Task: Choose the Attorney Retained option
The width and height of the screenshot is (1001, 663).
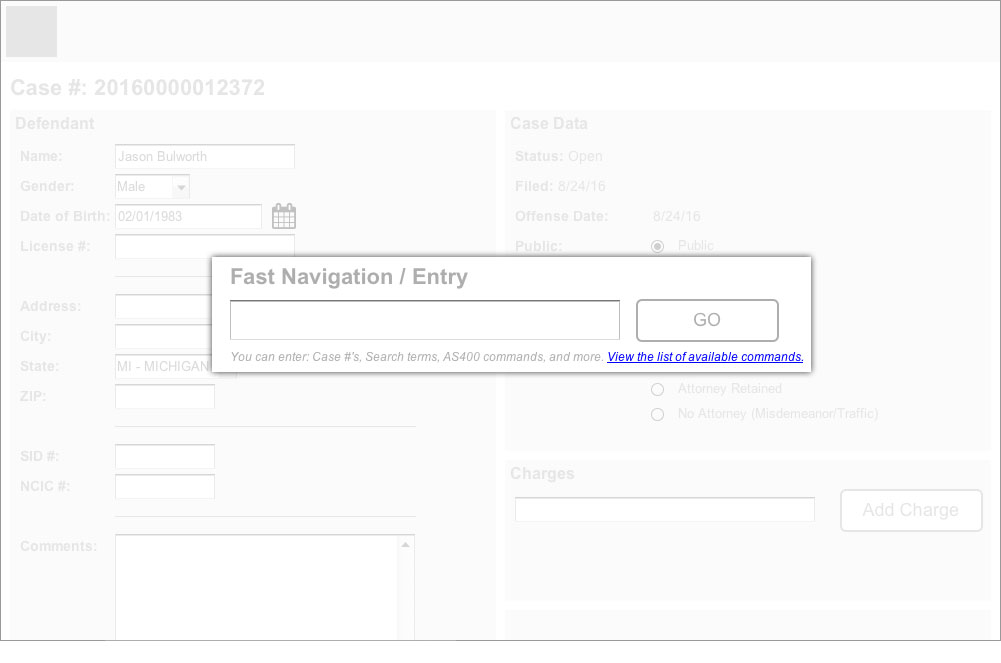Action: [657, 389]
